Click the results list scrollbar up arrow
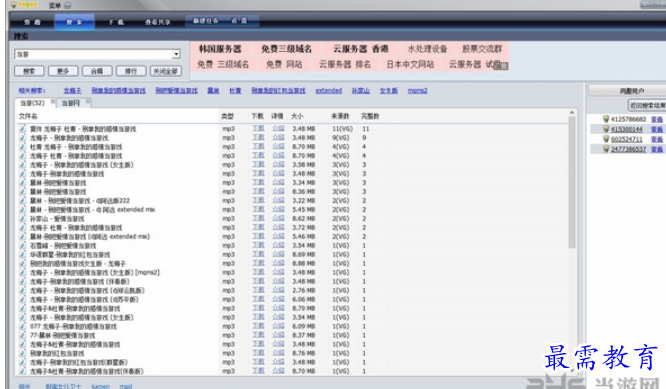This screenshot has width=666, height=389. [572, 113]
